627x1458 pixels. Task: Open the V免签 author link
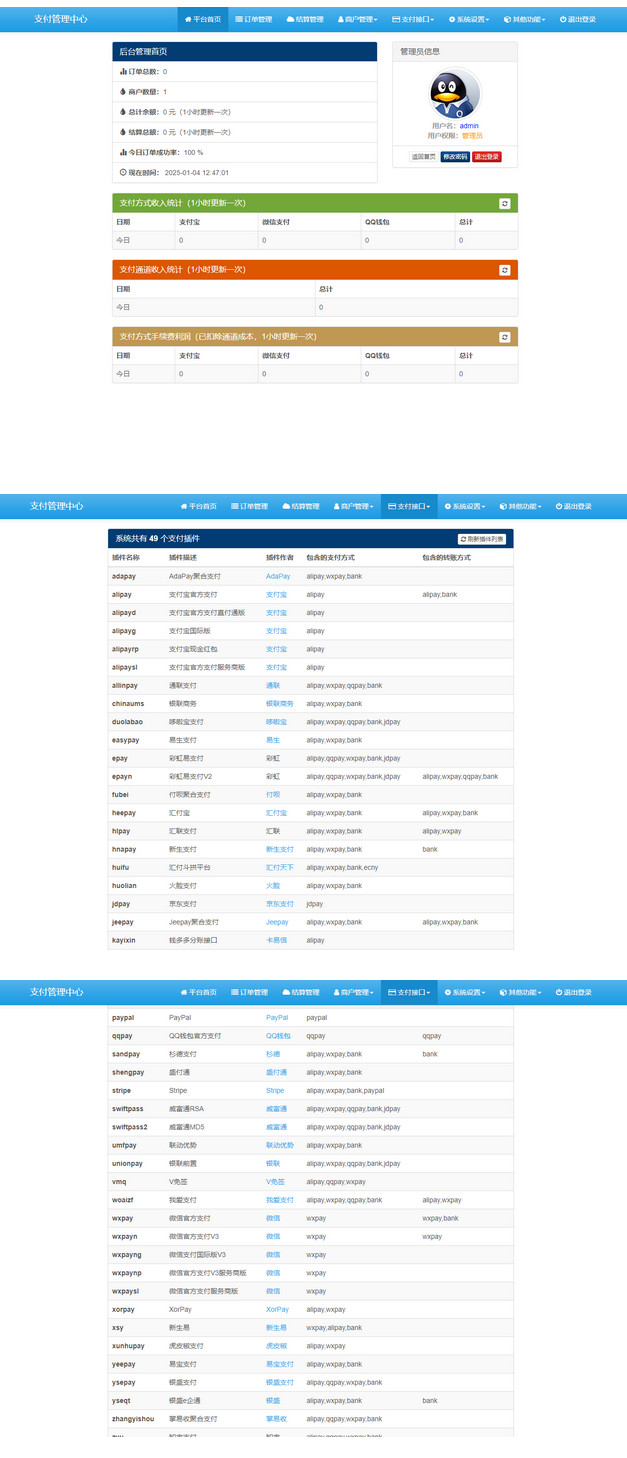pos(276,1182)
